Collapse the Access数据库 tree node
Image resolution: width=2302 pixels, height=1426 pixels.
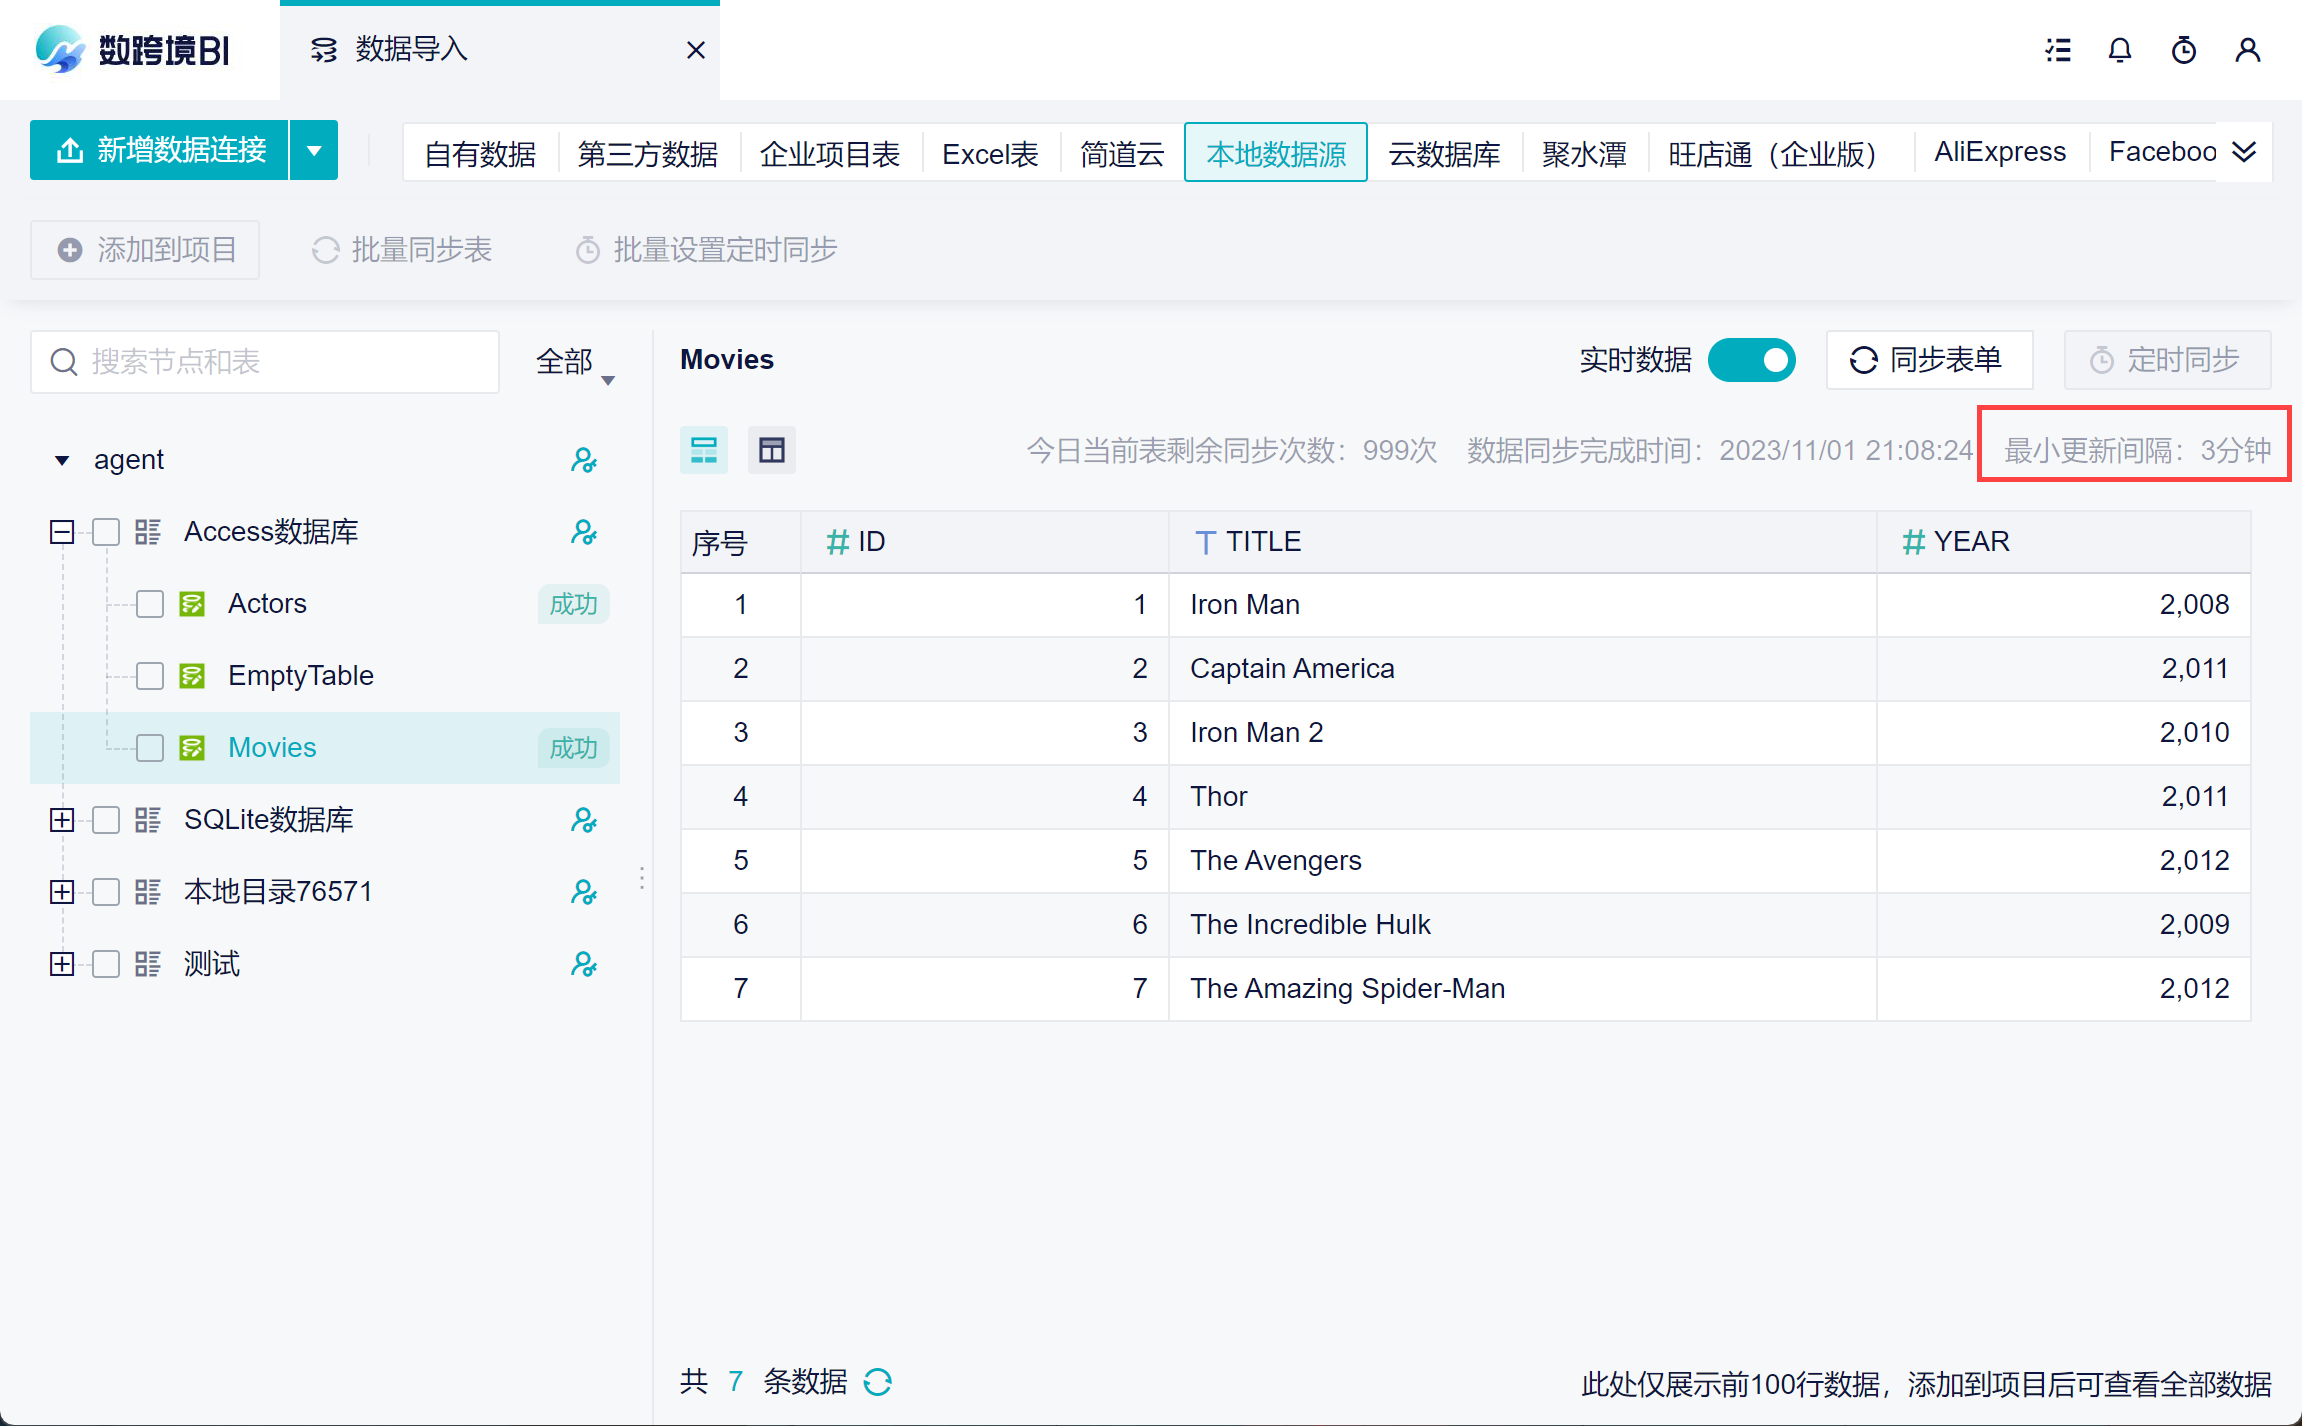point(62,532)
